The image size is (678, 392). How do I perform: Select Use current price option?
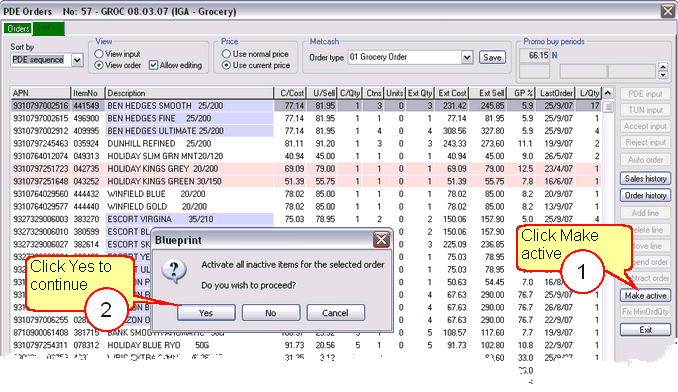226,65
